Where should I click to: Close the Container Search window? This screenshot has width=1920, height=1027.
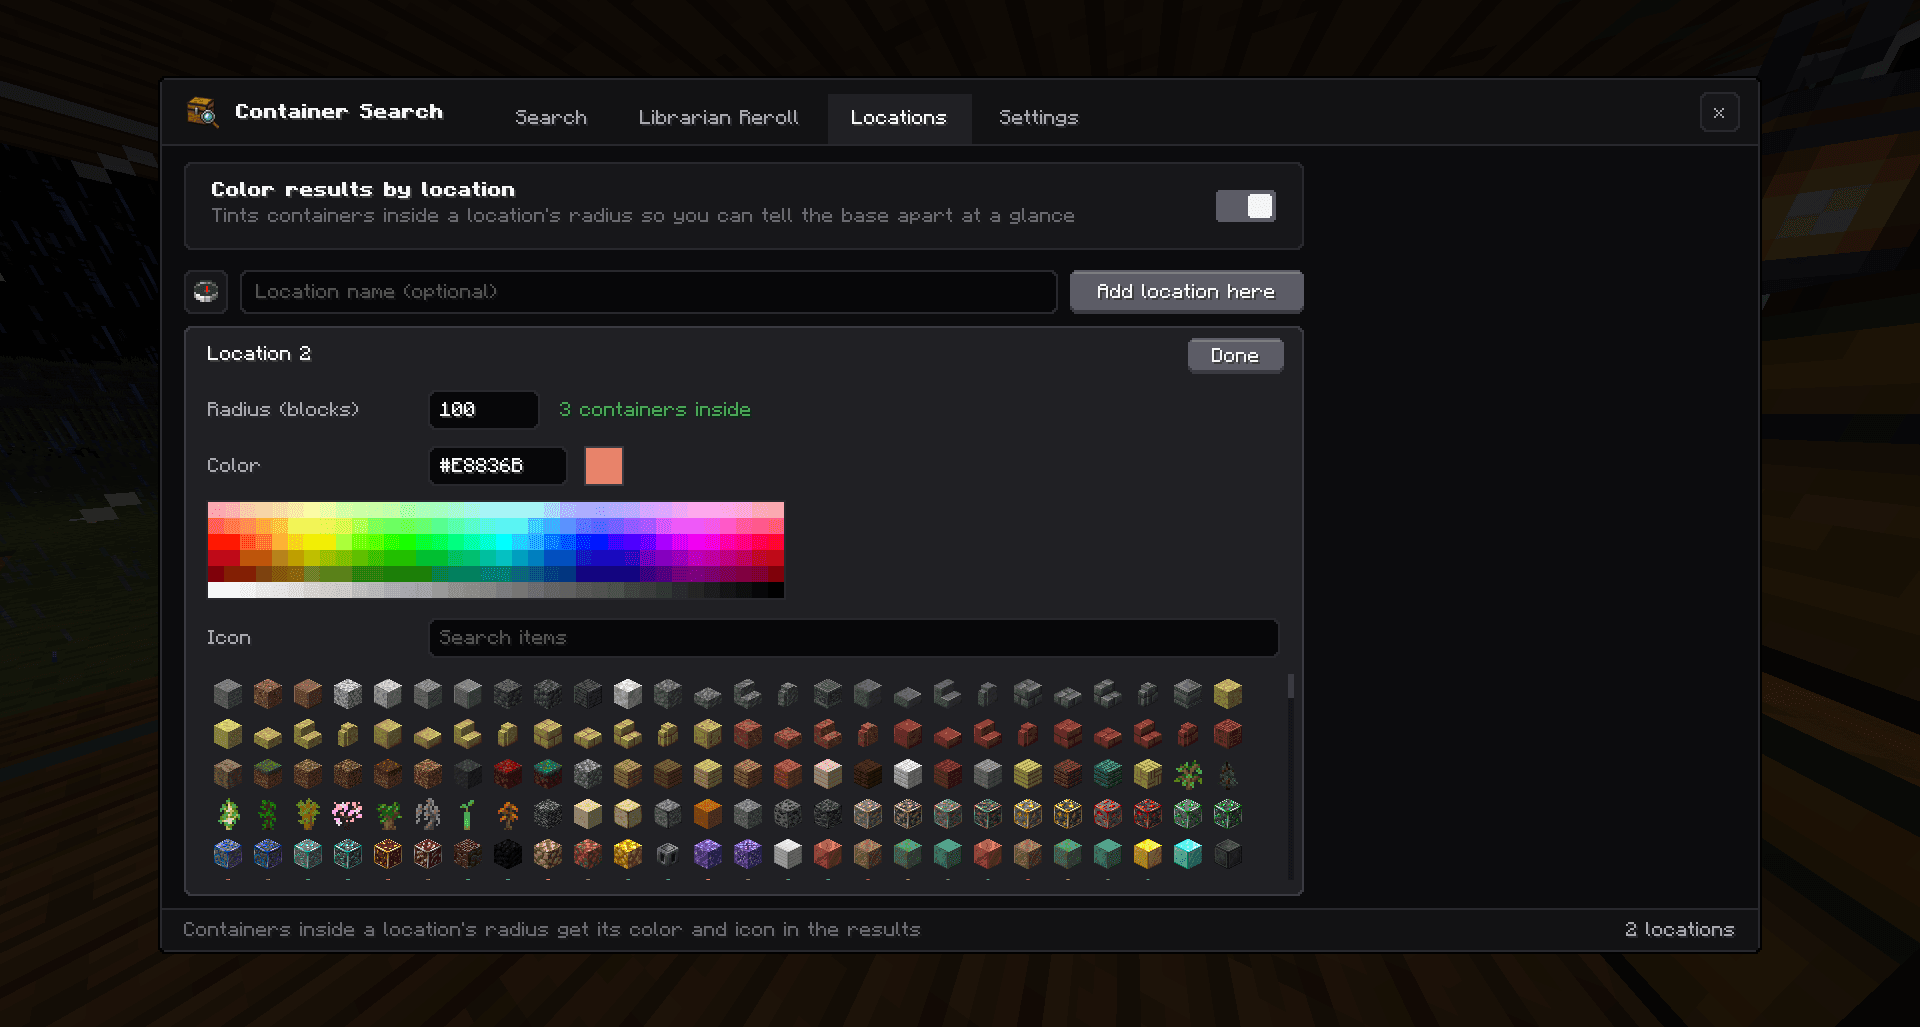pos(1719,113)
